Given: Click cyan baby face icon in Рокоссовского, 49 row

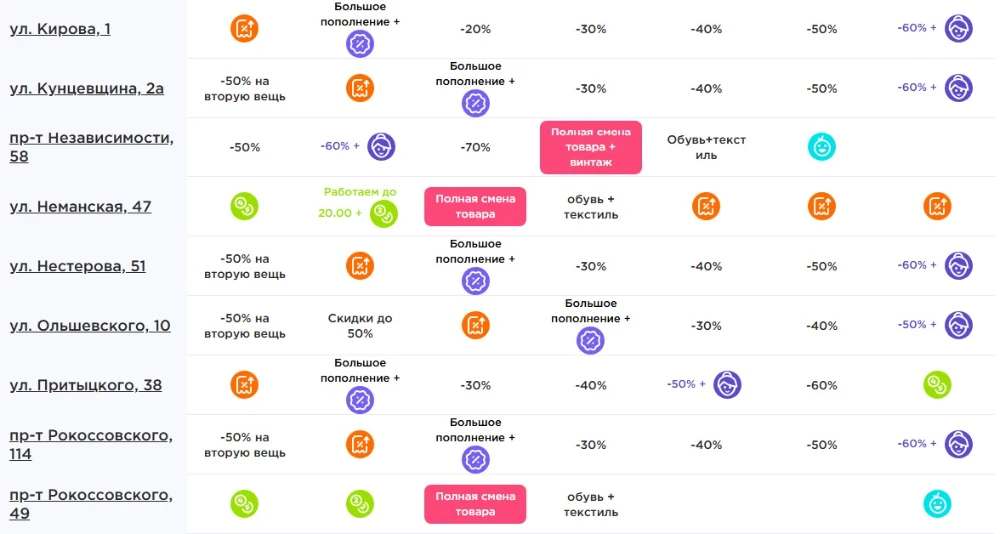Looking at the screenshot, I should pyautogui.click(x=937, y=503).
